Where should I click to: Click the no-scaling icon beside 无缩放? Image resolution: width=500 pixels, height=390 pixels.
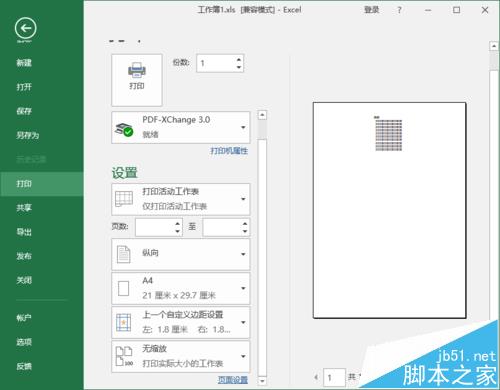click(x=124, y=356)
